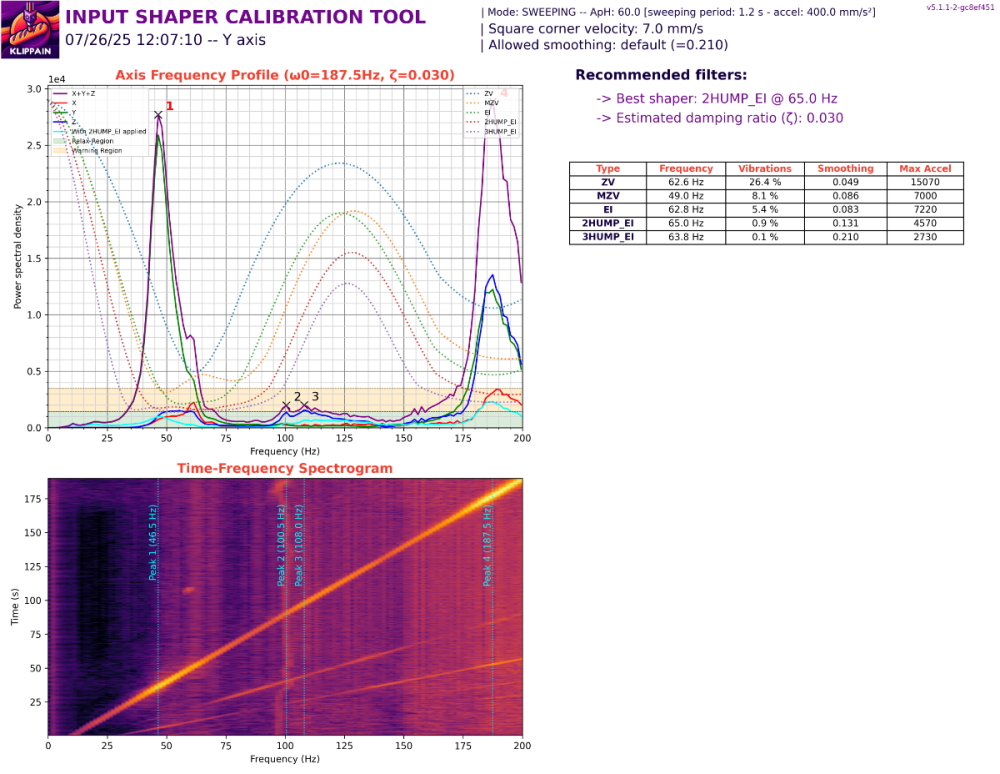The image size is (1000, 774).
Task: Click the '5.4 %' vibrations cell
Action: (765, 209)
